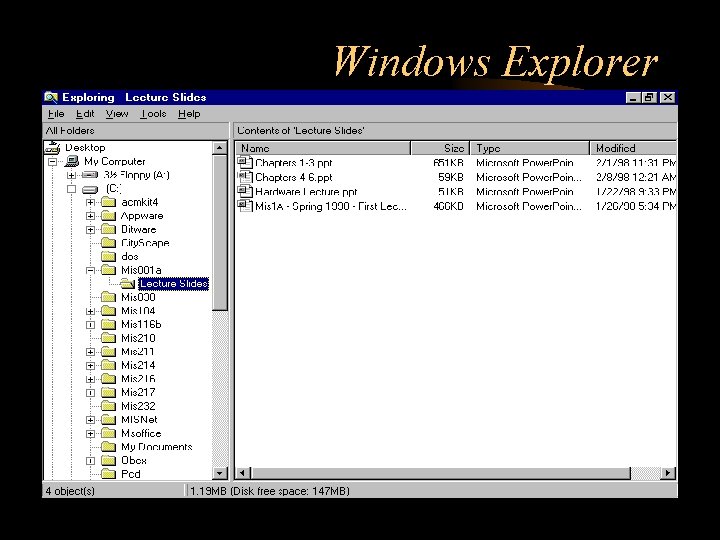The image size is (720, 540).
Task: Click the dos folder icon
Action: [x=108, y=256]
